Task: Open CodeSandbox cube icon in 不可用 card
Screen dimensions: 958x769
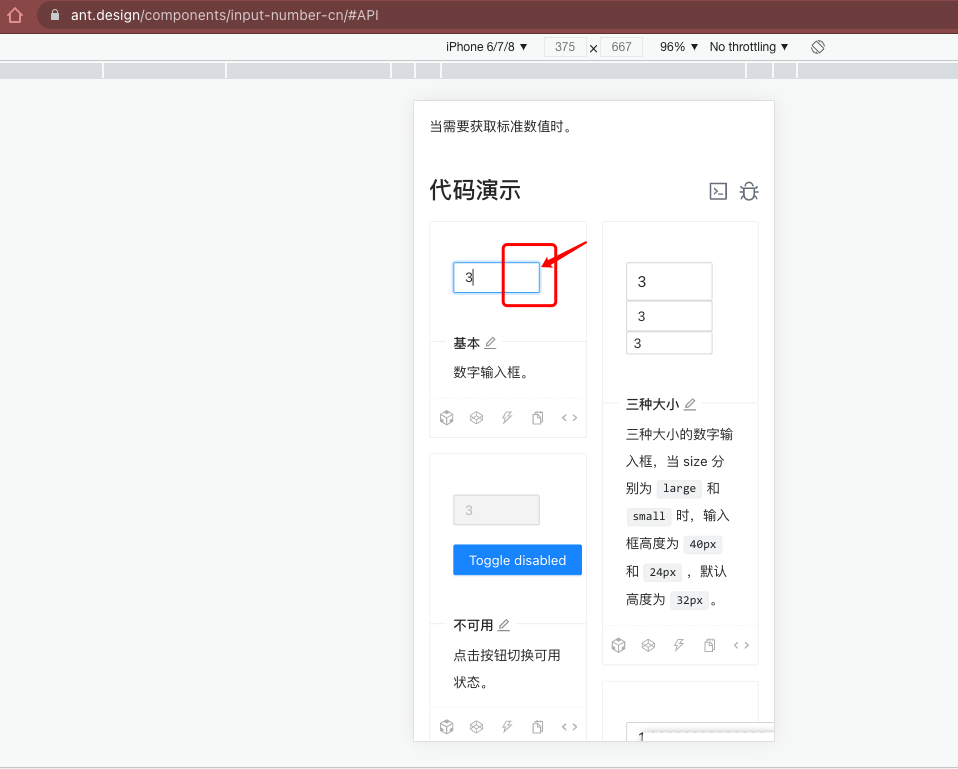Action: pyautogui.click(x=447, y=727)
